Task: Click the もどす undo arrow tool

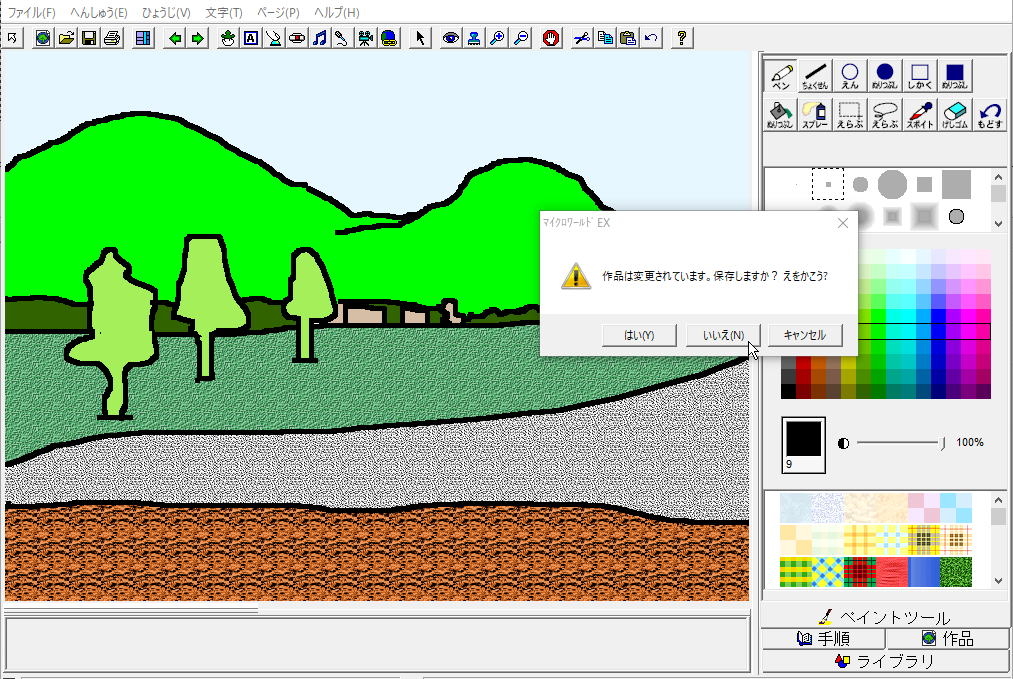Action: 989,114
